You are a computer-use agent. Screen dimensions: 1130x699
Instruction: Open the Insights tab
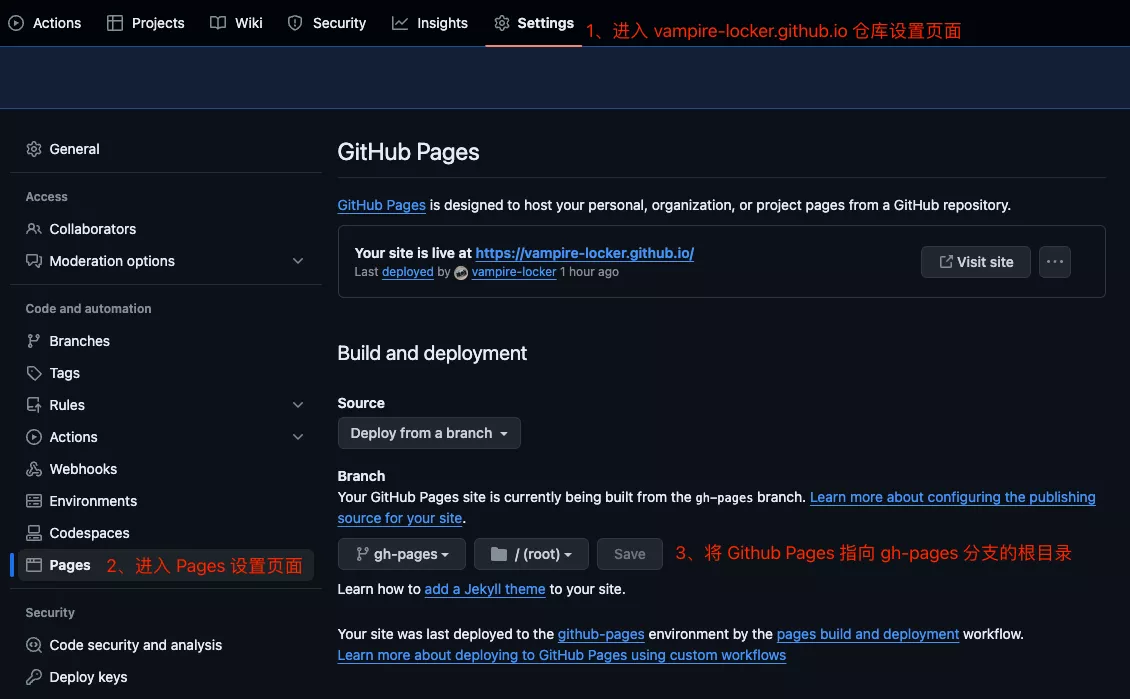430,23
